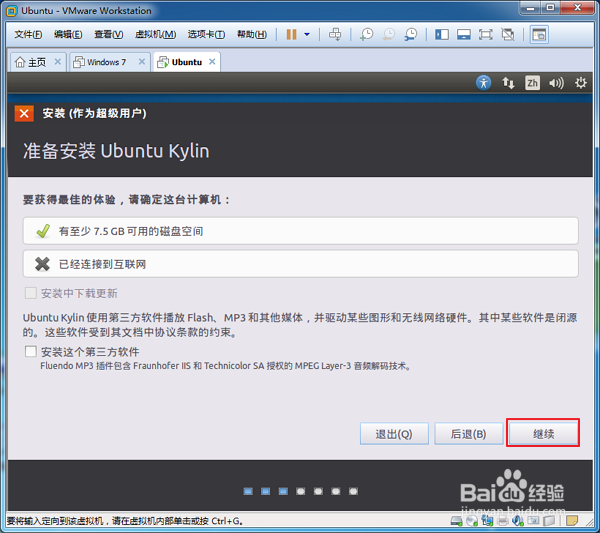Click the CD/DVD drive status icon
The width and height of the screenshot is (600, 533).
tap(472, 521)
